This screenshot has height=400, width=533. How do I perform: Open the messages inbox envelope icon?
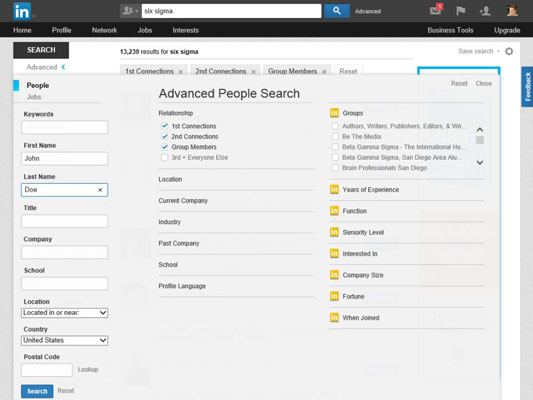pos(436,10)
